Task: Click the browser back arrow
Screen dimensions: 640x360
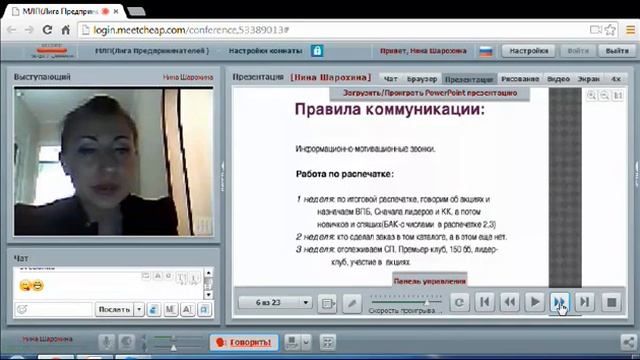Action: point(12,29)
